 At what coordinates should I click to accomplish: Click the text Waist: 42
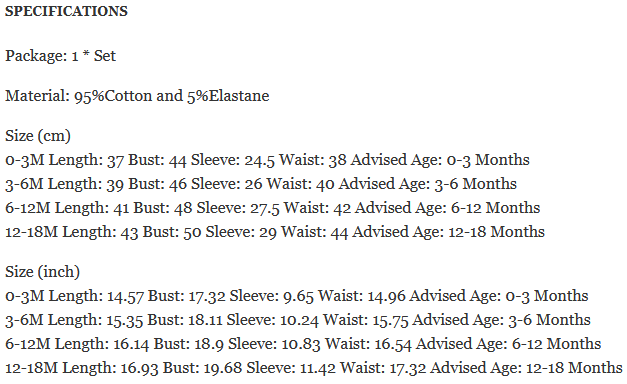317,208
